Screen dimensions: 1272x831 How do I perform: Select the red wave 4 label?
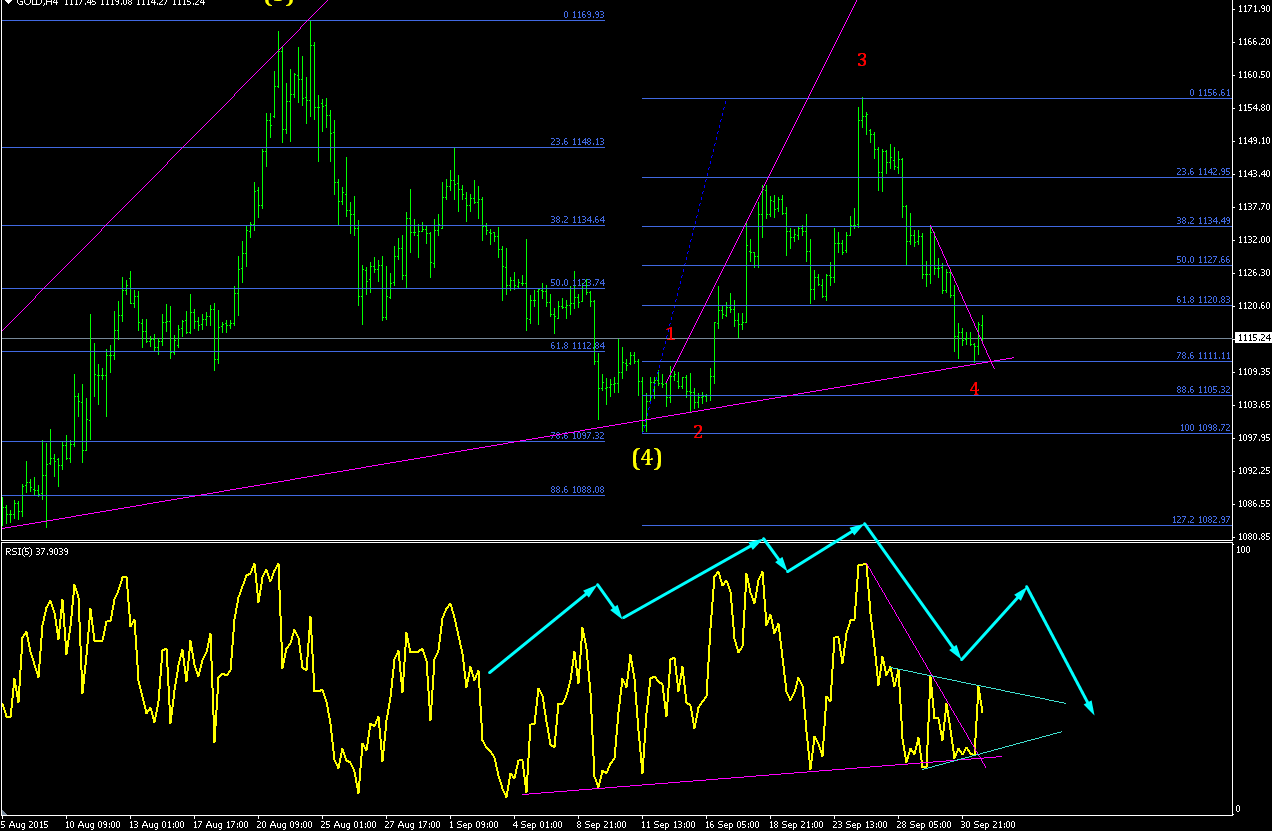[974, 389]
